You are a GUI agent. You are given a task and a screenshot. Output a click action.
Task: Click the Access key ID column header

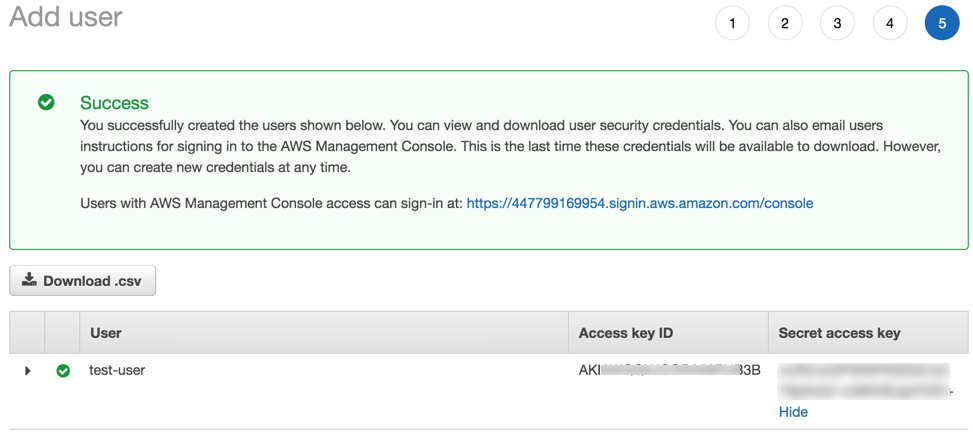[x=626, y=333]
